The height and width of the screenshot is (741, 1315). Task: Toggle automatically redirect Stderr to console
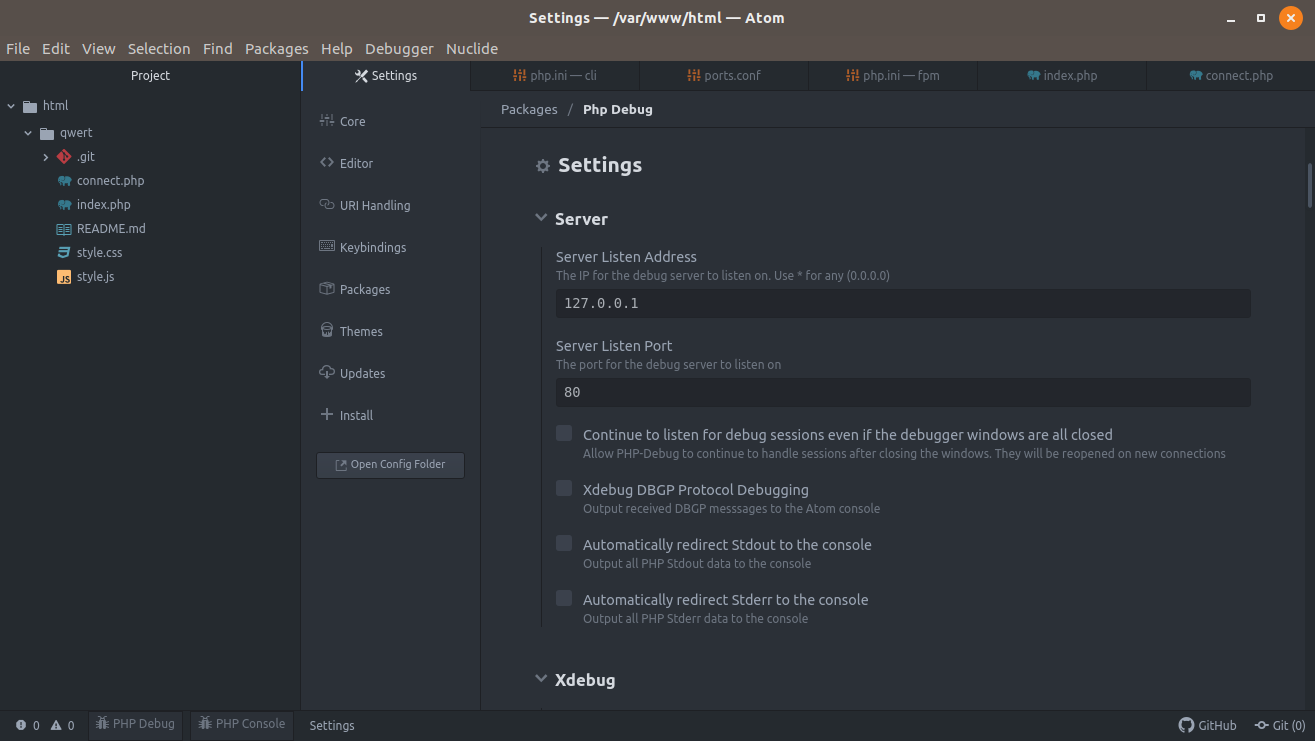tap(564, 599)
